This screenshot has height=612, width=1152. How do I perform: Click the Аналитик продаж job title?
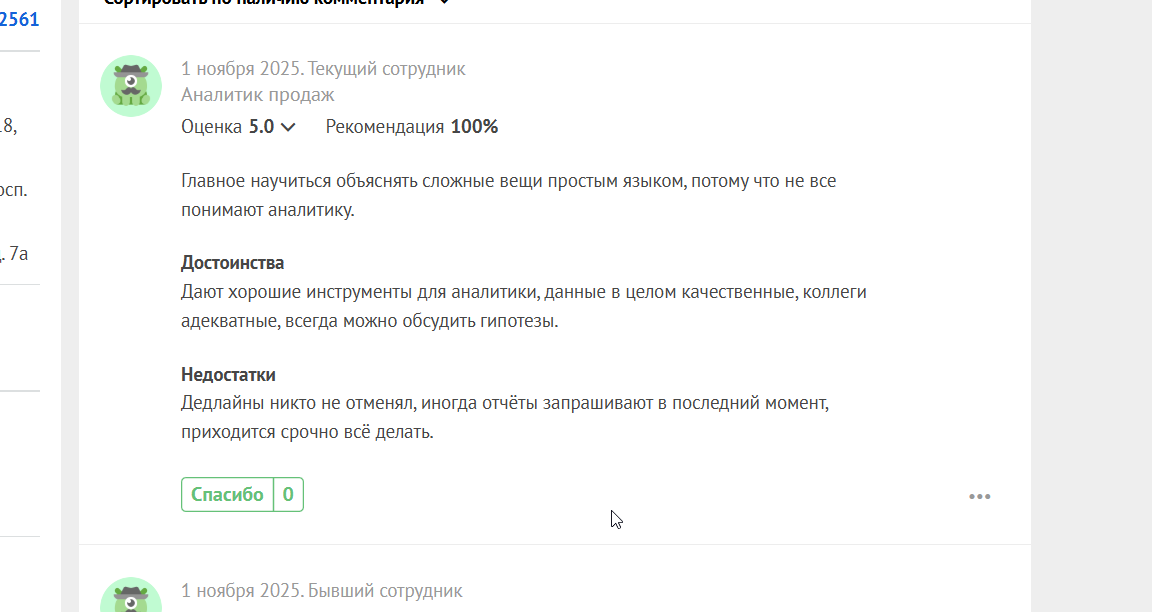pyautogui.click(x=258, y=95)
